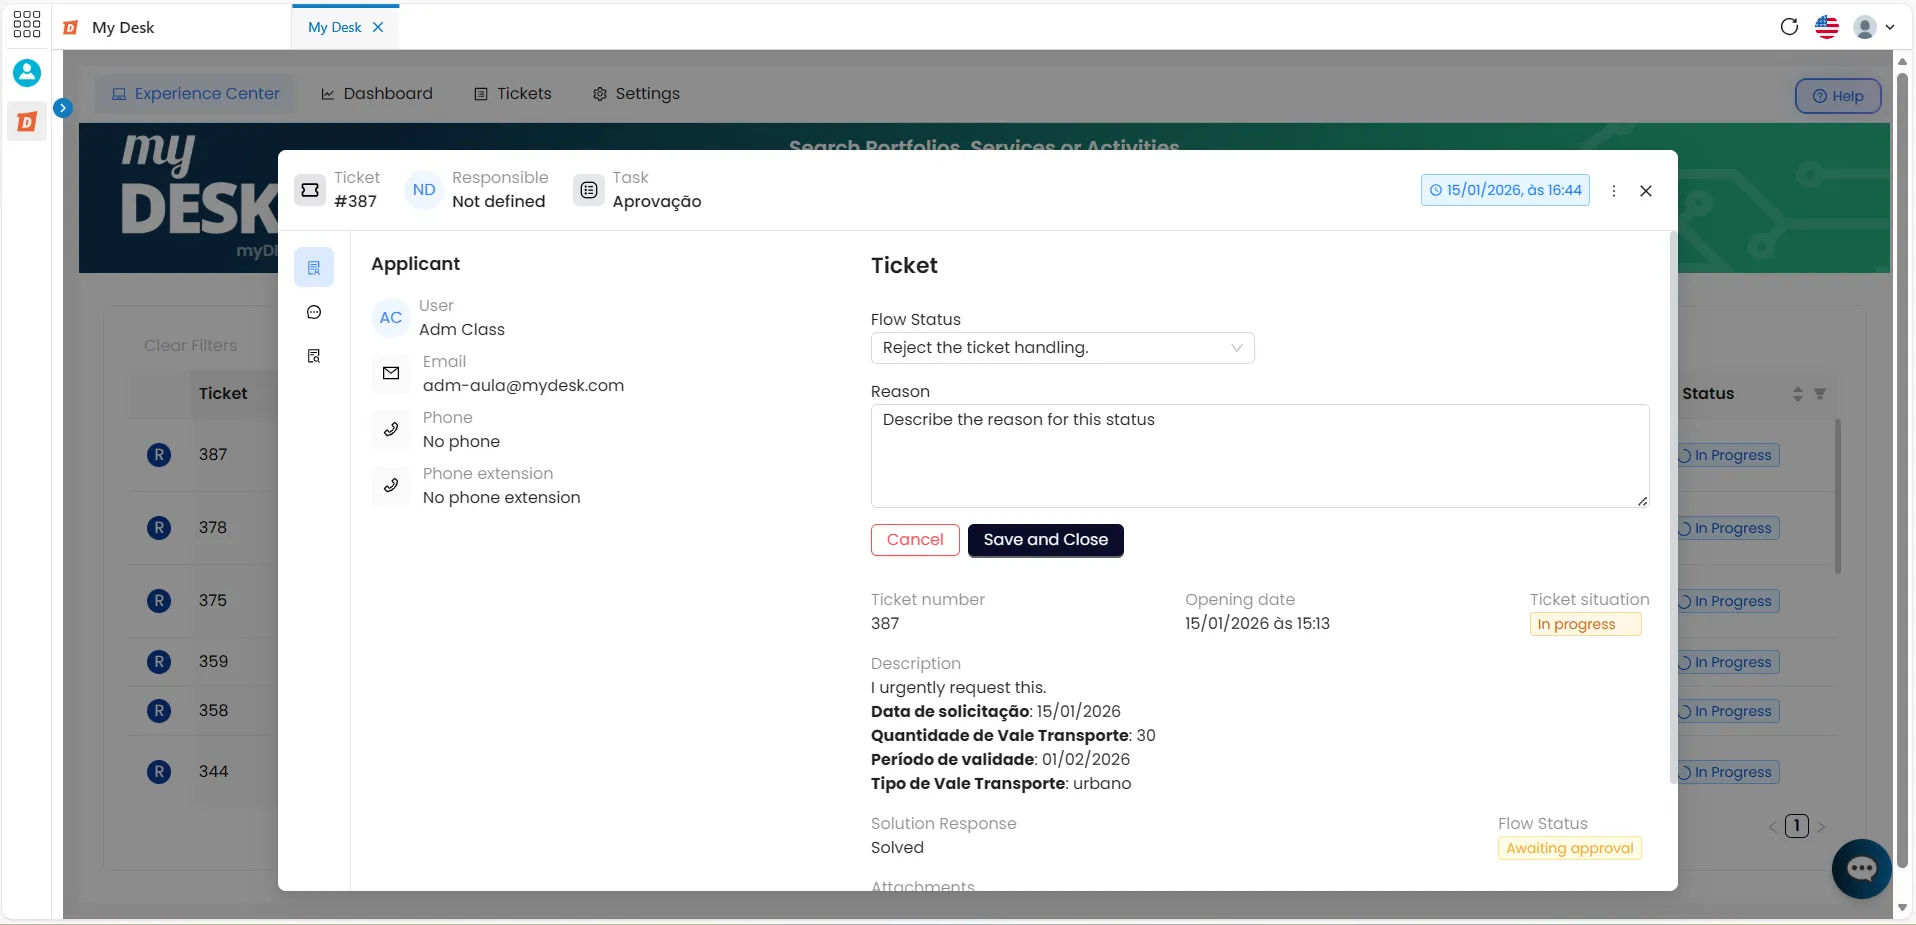Select the orange My Desk sidebar icon
The width and height of the screenshot is (1916, 925).
tap(27, 122)
